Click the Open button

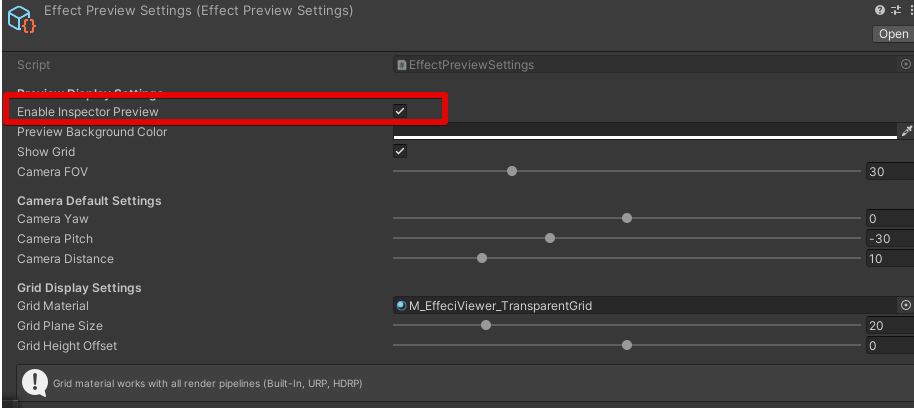point(892,34)
